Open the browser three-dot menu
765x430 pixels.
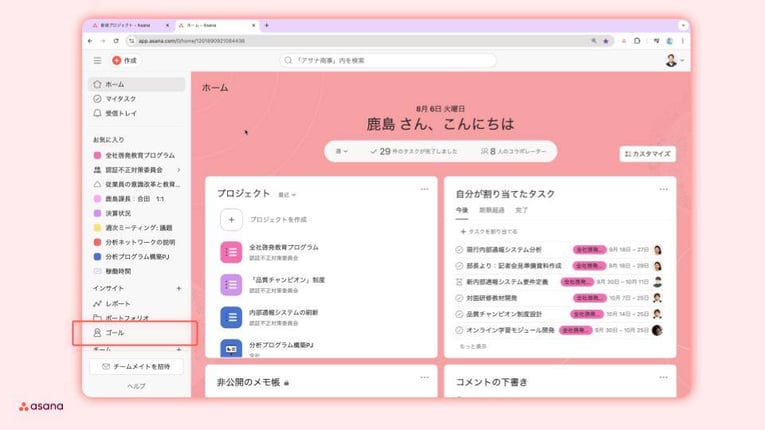[683, 41]
